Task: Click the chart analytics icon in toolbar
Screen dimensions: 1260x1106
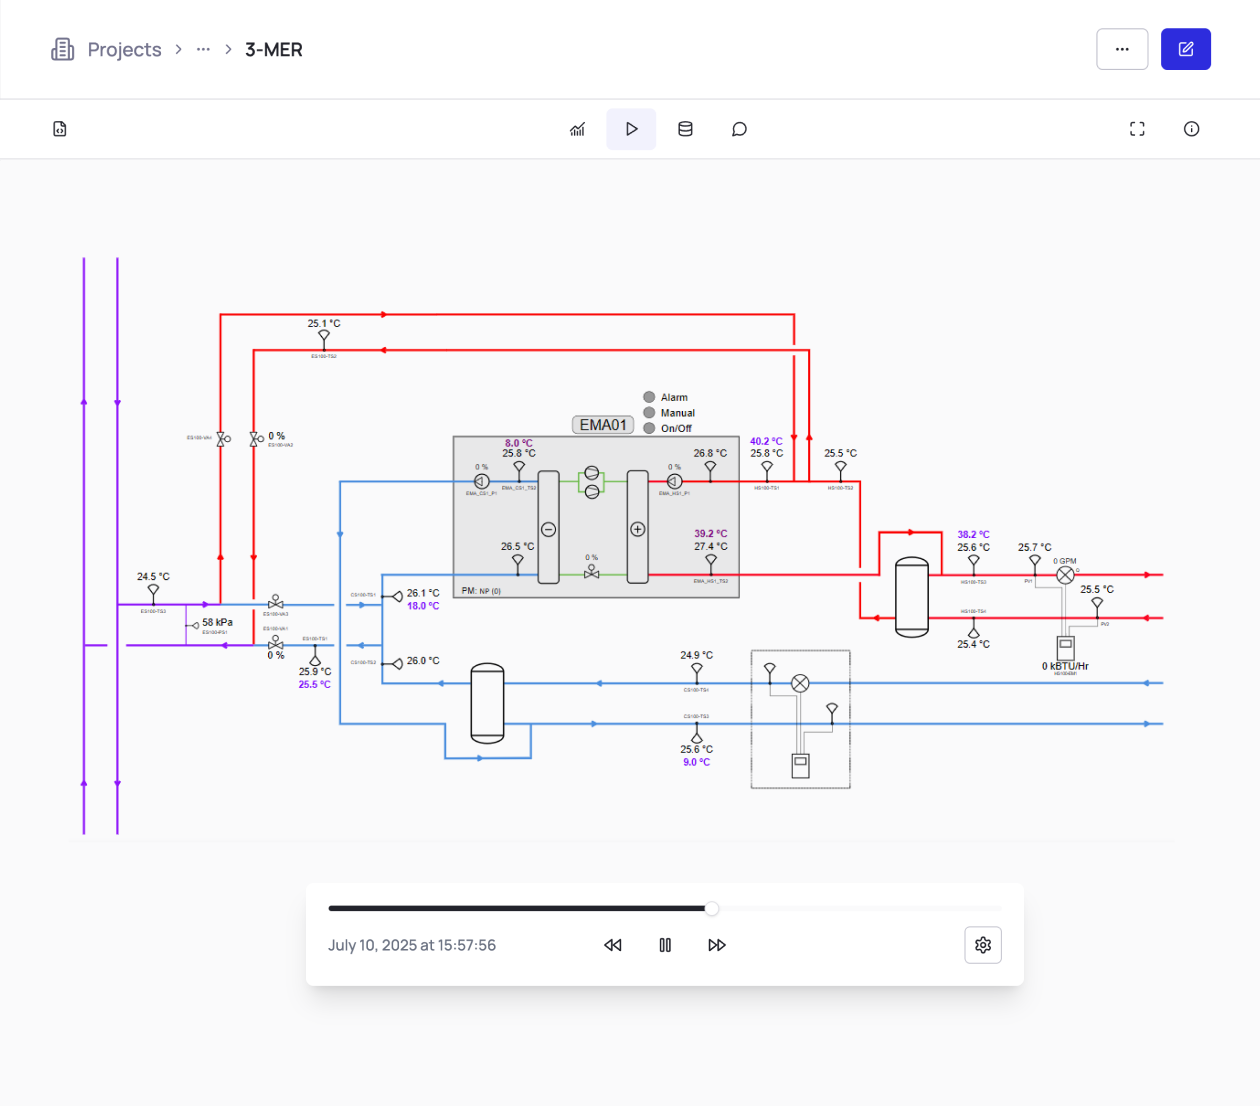Action: [578, 129]
